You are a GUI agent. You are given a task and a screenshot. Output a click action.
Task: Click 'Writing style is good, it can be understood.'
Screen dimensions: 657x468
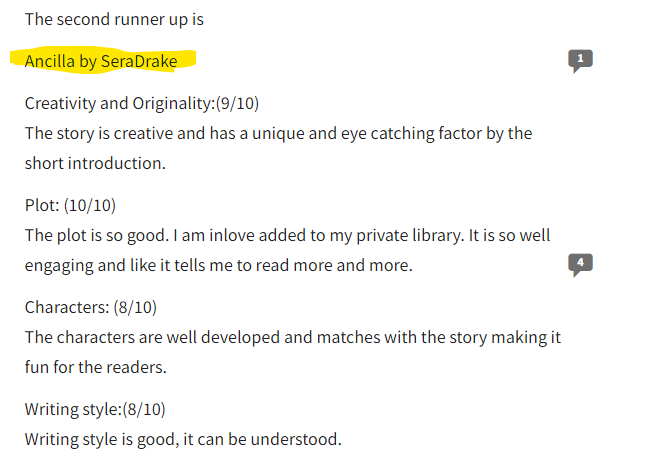click(183, 440)
